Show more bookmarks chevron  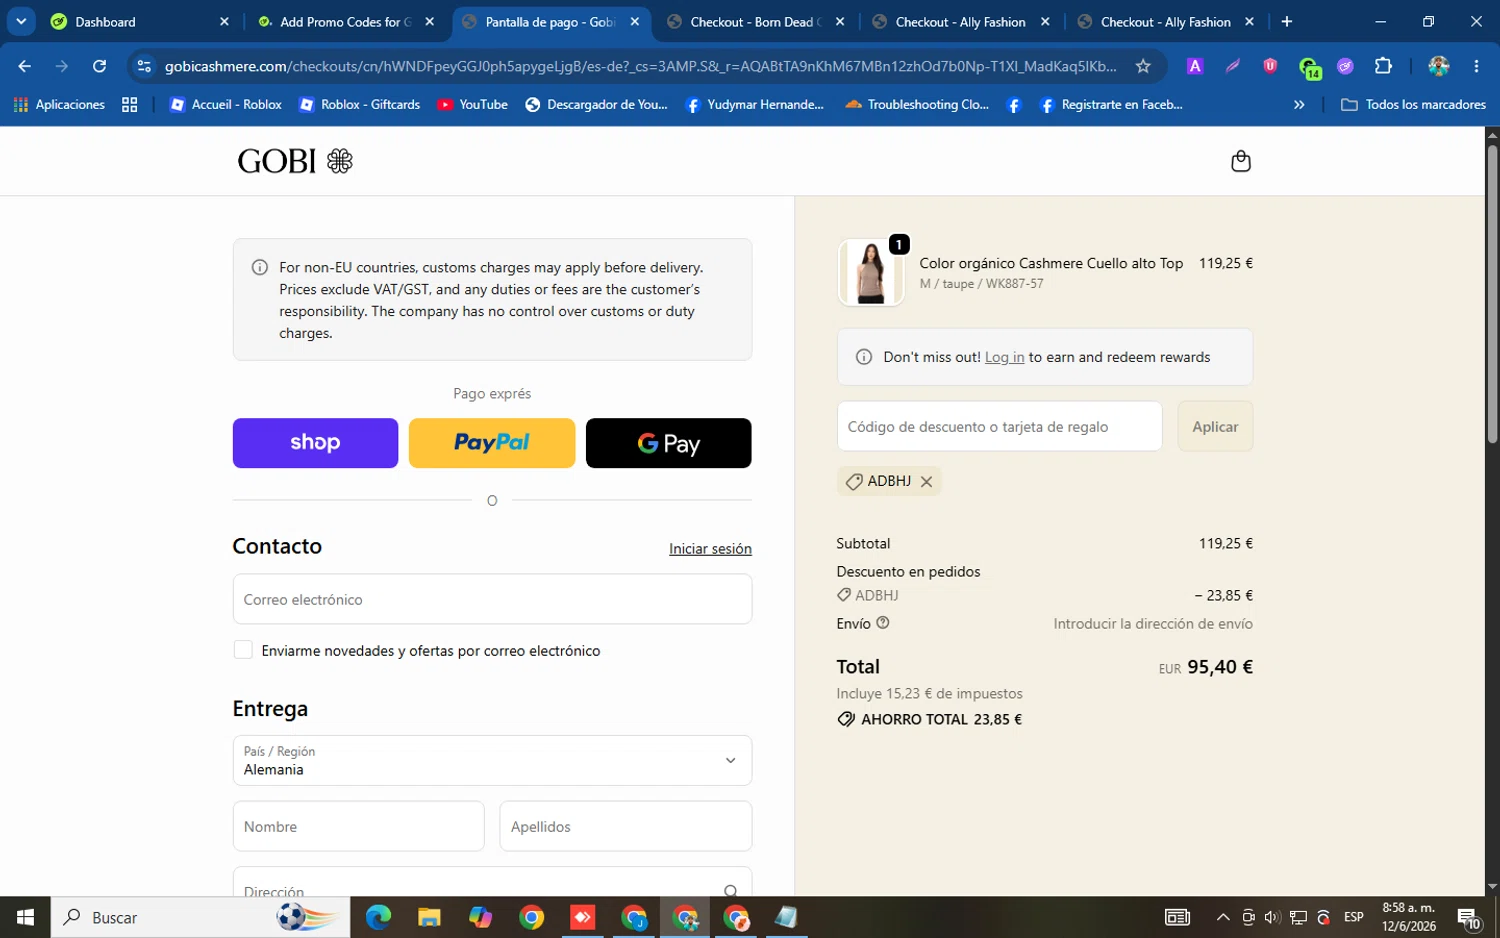pyautogui.click(x=1299, y=104)
